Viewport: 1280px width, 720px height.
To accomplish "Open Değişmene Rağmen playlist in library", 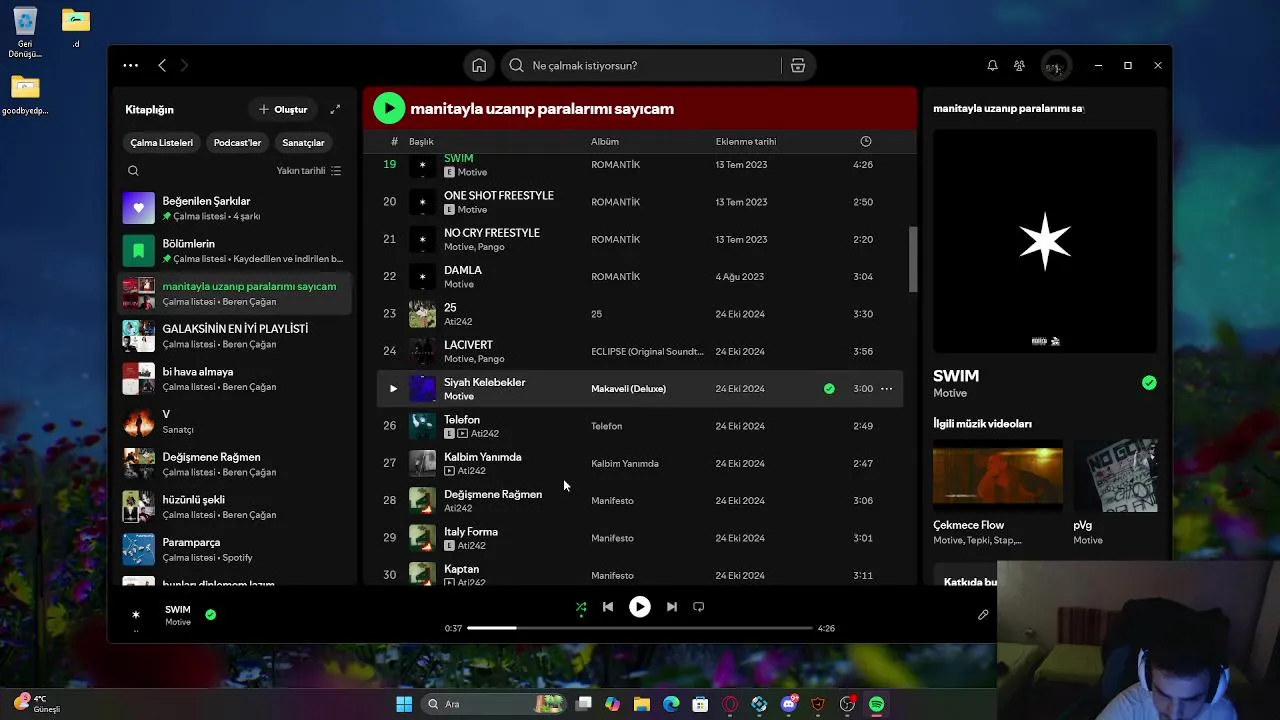I will pyautogui.click(x=234, y=464).
